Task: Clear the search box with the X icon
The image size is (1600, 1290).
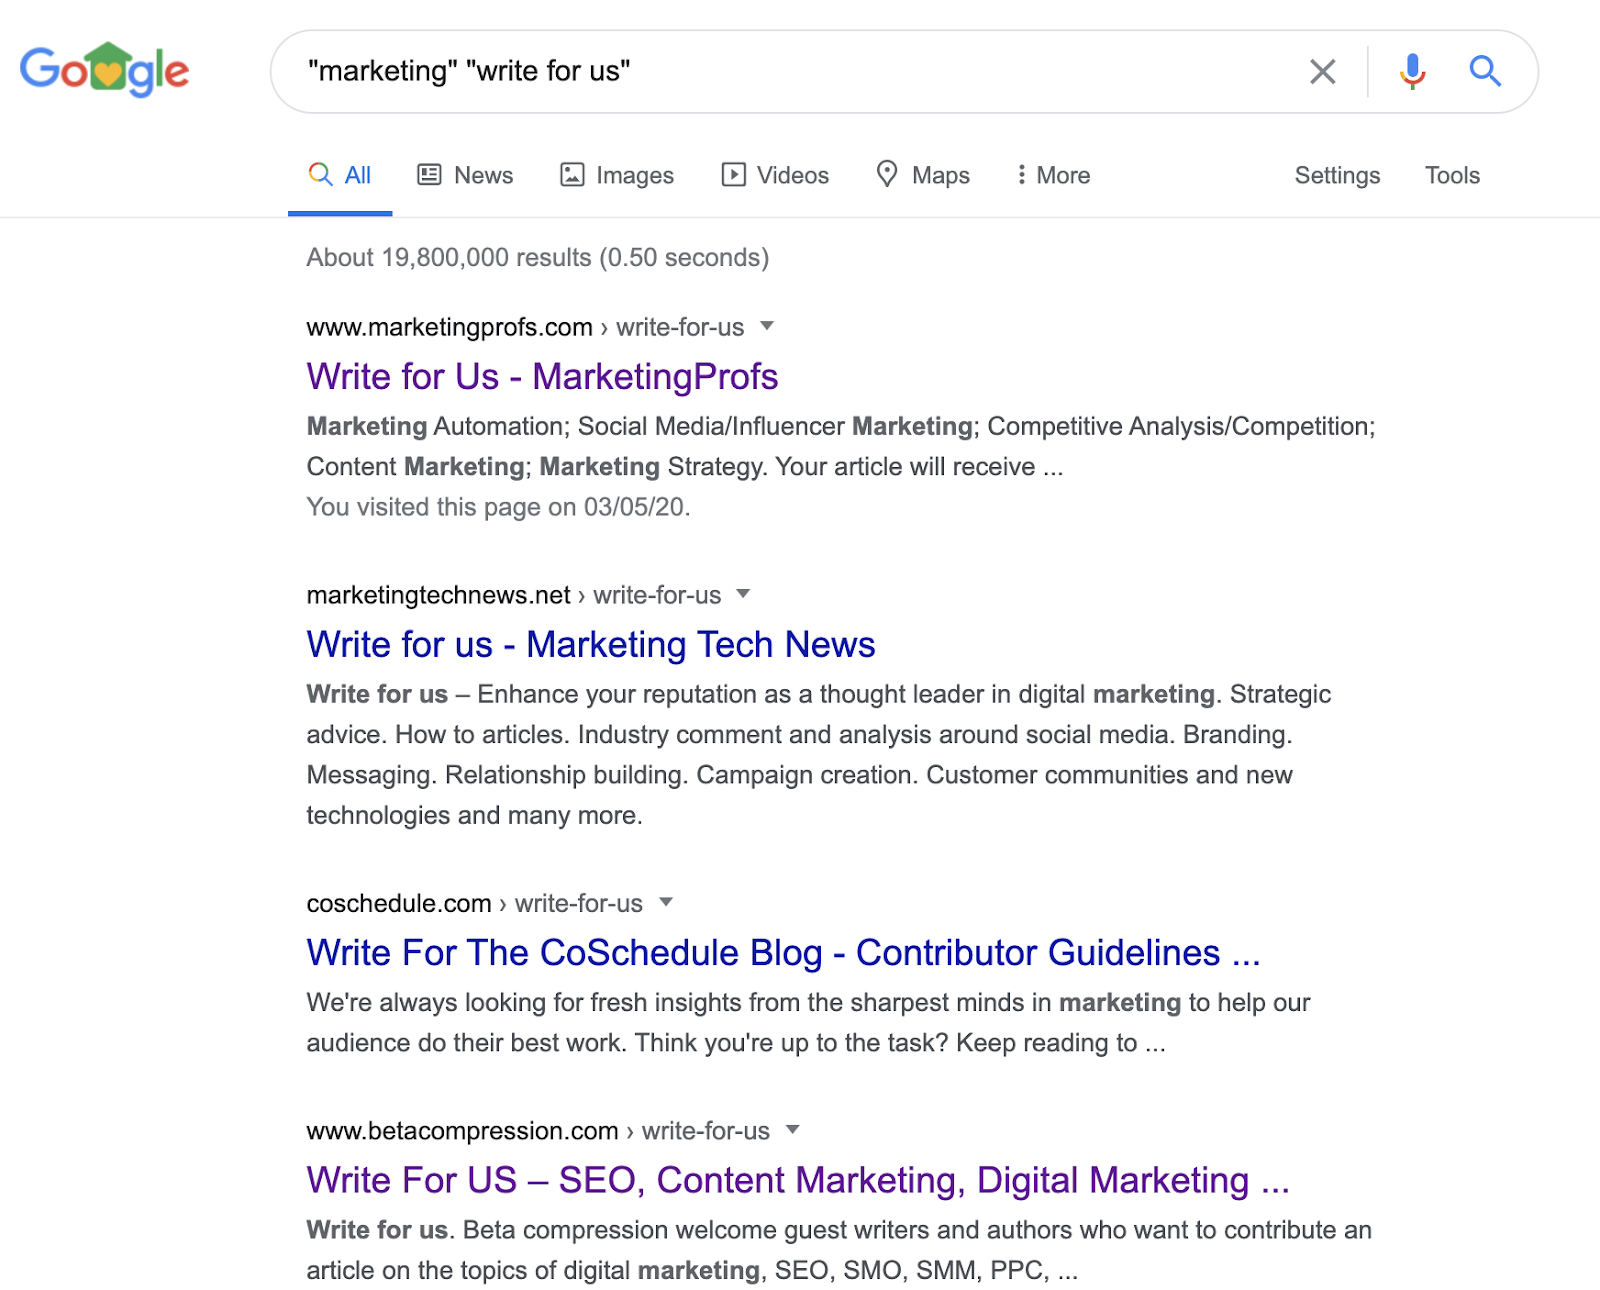Action: coord(1322,72)
